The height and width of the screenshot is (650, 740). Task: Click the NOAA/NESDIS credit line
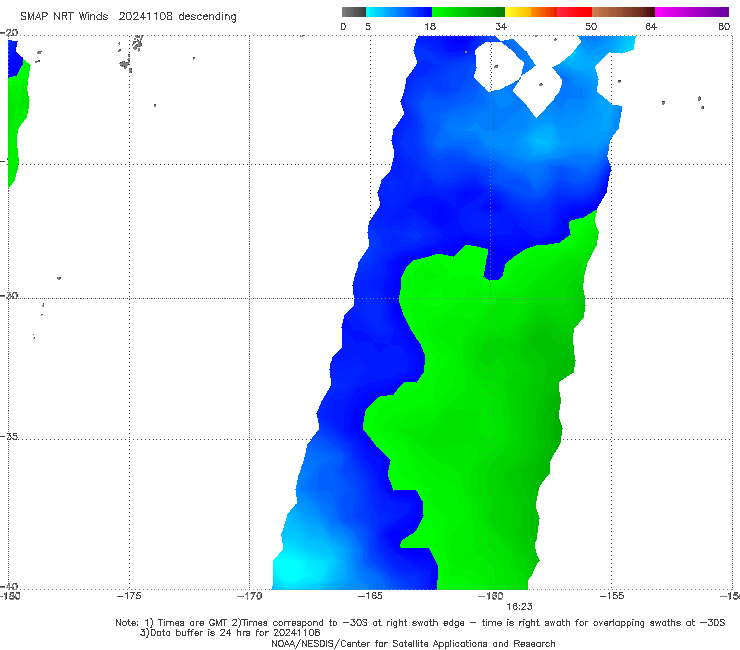click(413, 644)
